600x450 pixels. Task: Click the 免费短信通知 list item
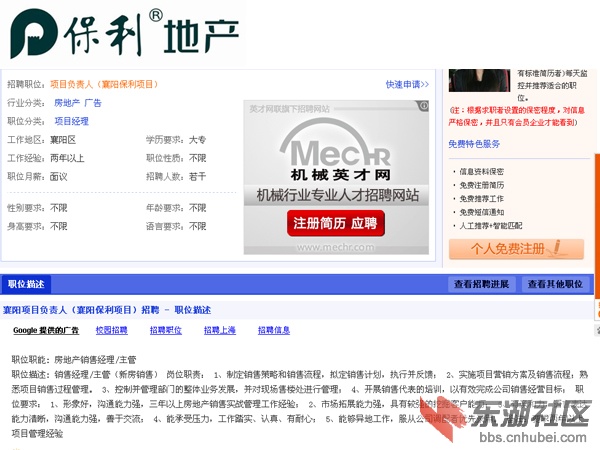[481, 212]
